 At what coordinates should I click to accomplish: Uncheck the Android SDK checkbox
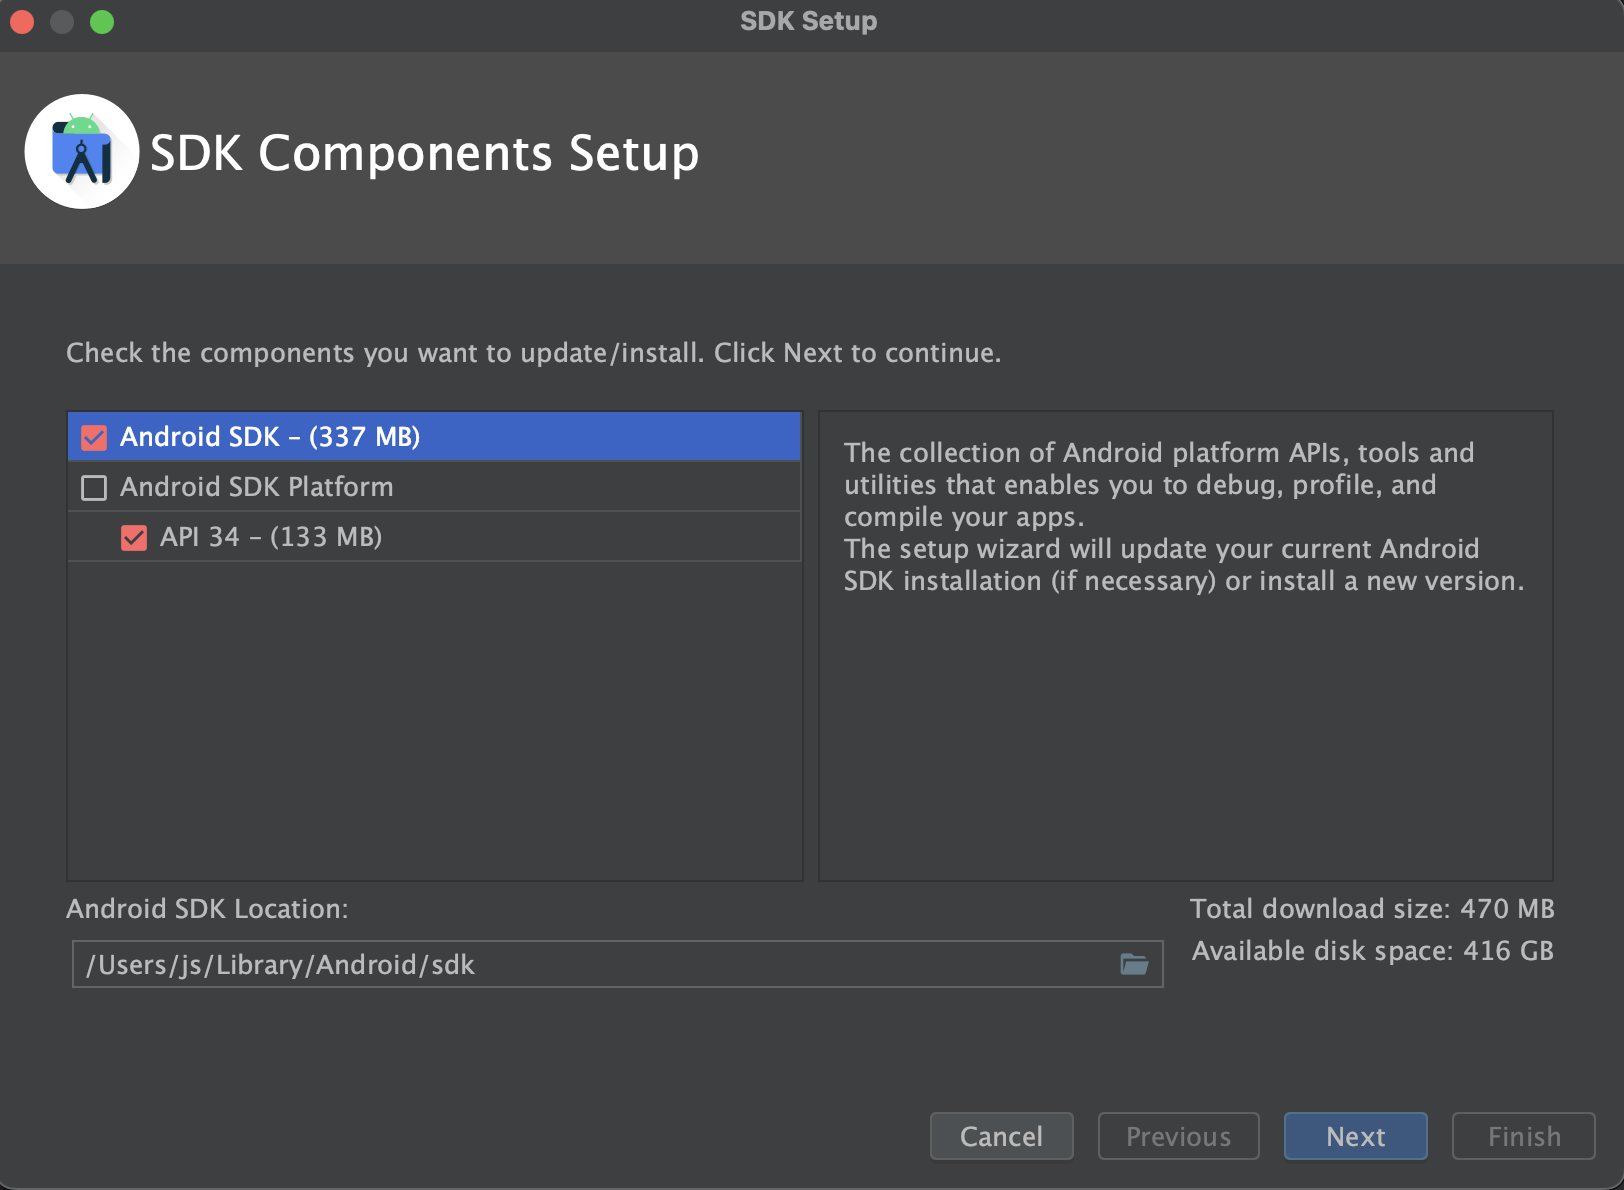click(x=94, y=437)
